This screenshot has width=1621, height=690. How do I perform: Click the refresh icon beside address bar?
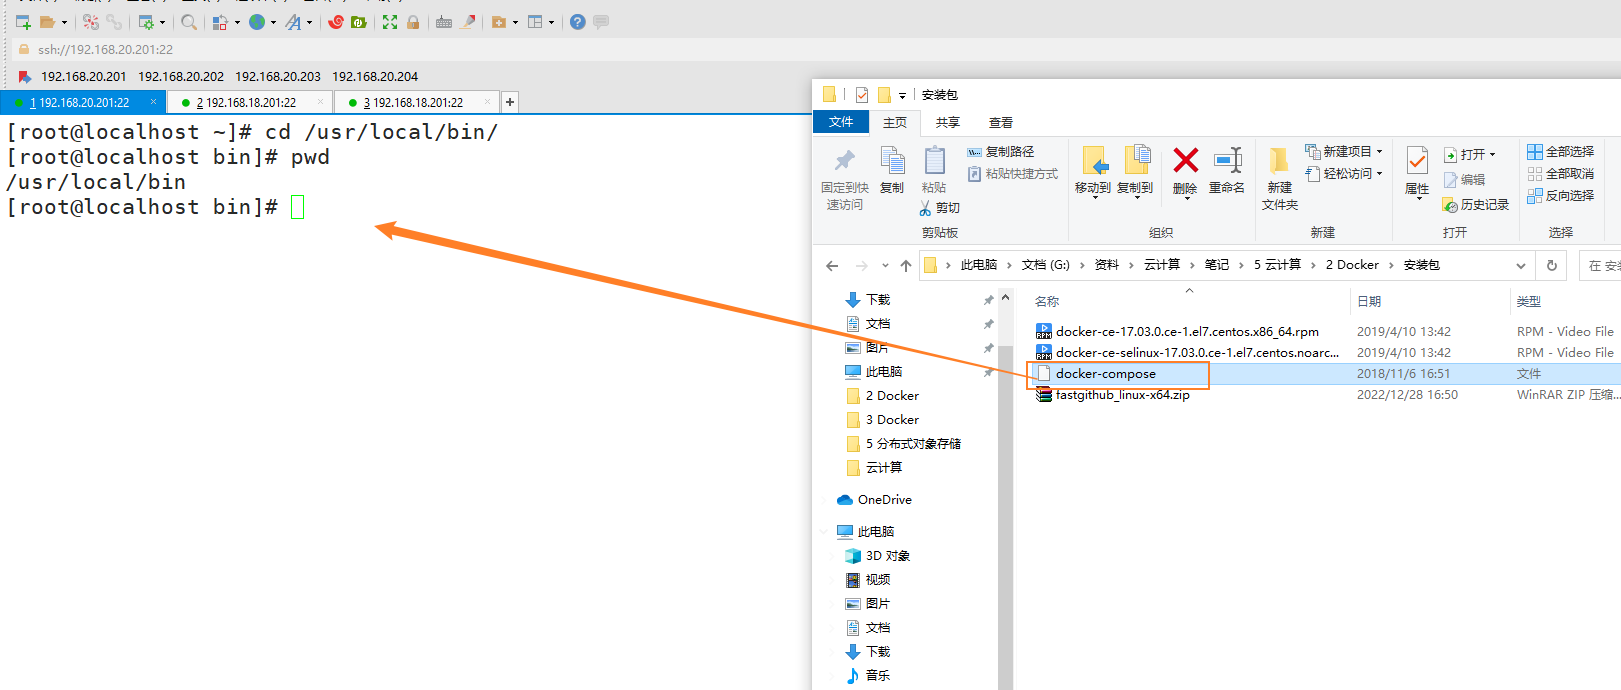[1552, 265]
